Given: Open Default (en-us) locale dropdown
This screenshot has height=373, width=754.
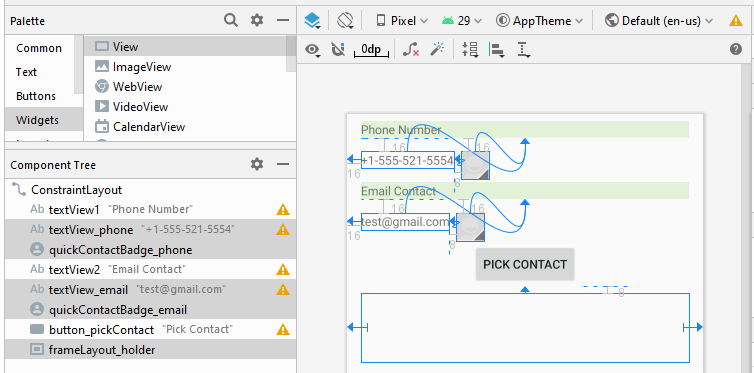Looking at the screenshot, I should click(659, 21).
